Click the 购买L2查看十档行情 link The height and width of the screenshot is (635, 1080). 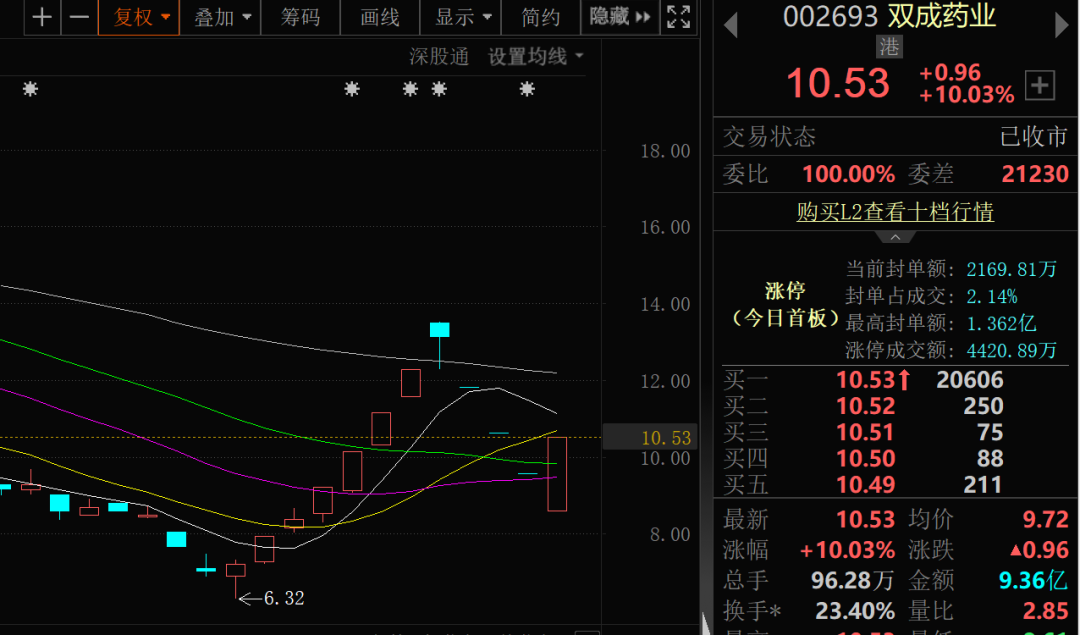[x=895, y=212]
